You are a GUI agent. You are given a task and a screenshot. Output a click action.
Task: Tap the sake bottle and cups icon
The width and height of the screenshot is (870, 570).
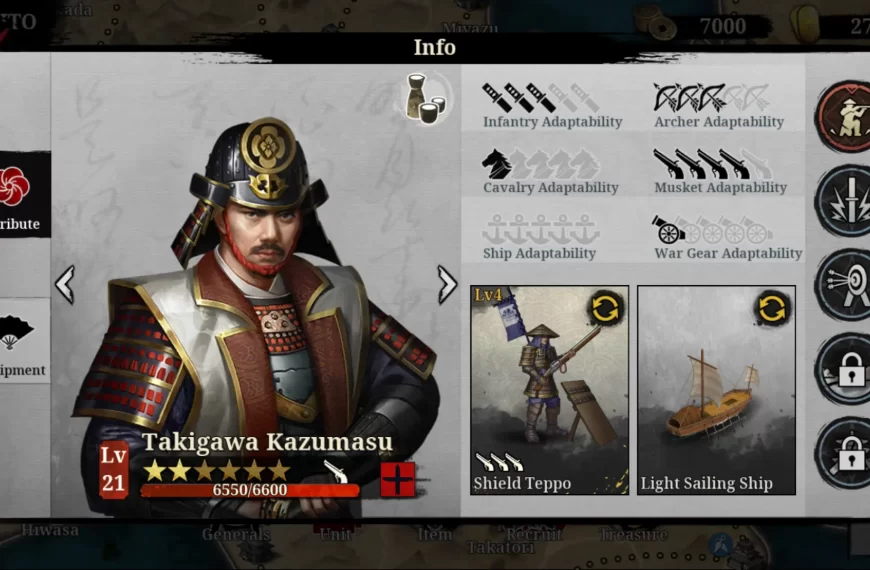point(425,97)
